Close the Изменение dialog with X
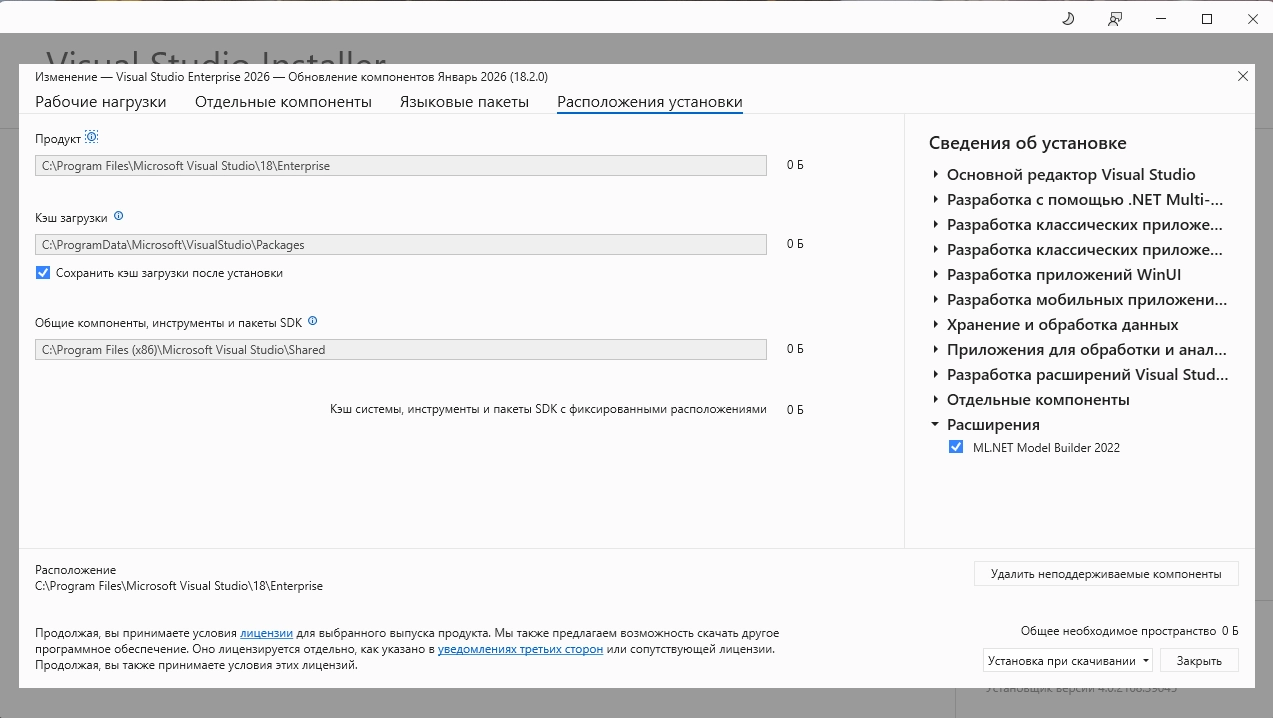Image resolution: width=1273 pixels, height=718 pixels. [1243, 76]
